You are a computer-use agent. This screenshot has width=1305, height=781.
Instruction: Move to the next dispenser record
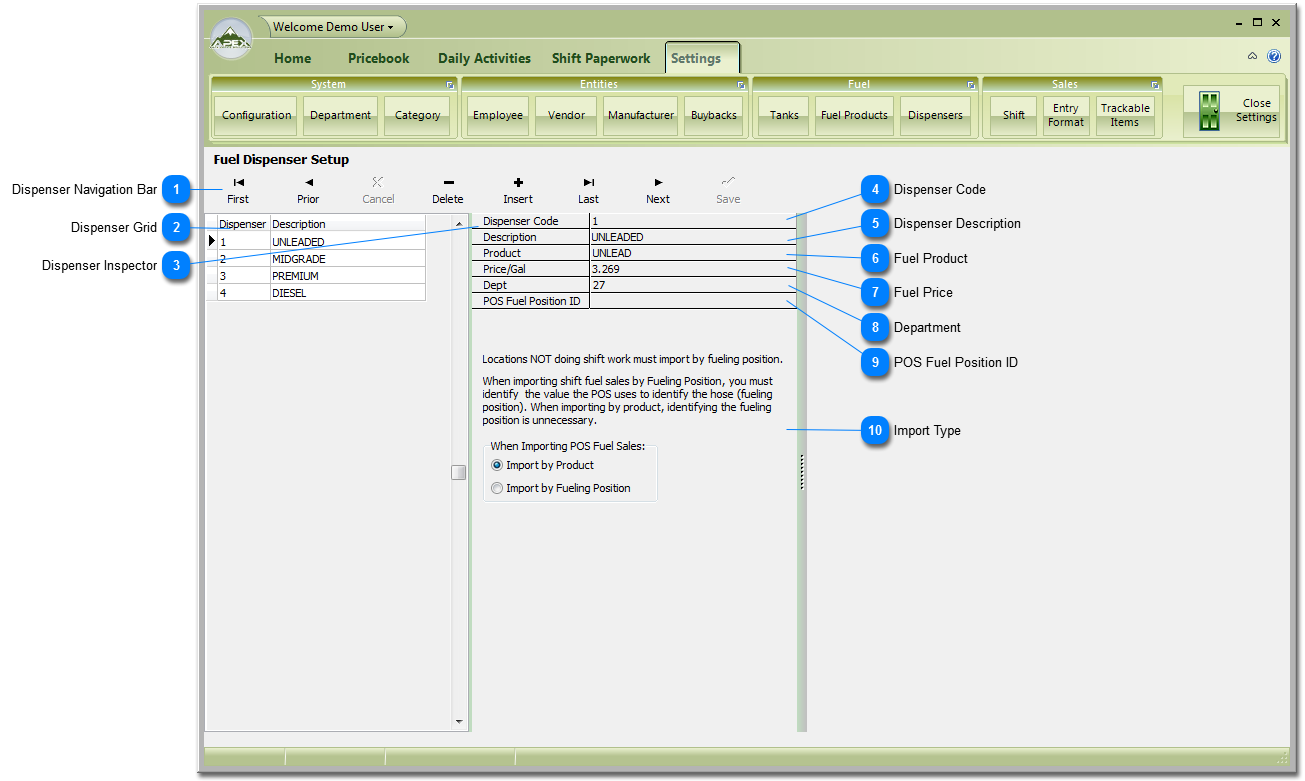(658, 190)
